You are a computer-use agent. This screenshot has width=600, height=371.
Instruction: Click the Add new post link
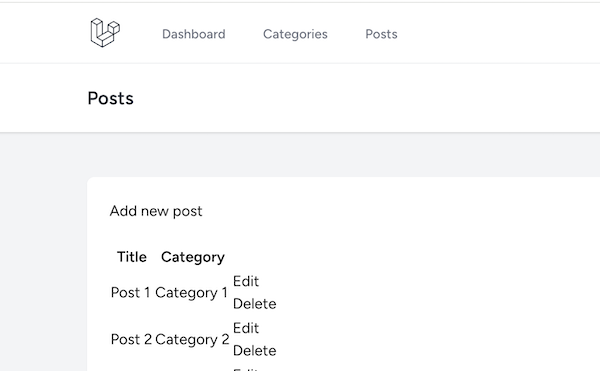[x=156, y=211]
